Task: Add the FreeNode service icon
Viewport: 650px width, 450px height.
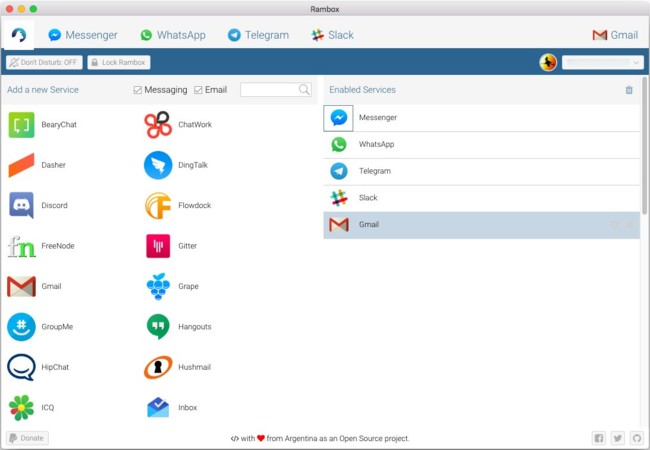Action: pyautogui.click(x=22, y=246)
